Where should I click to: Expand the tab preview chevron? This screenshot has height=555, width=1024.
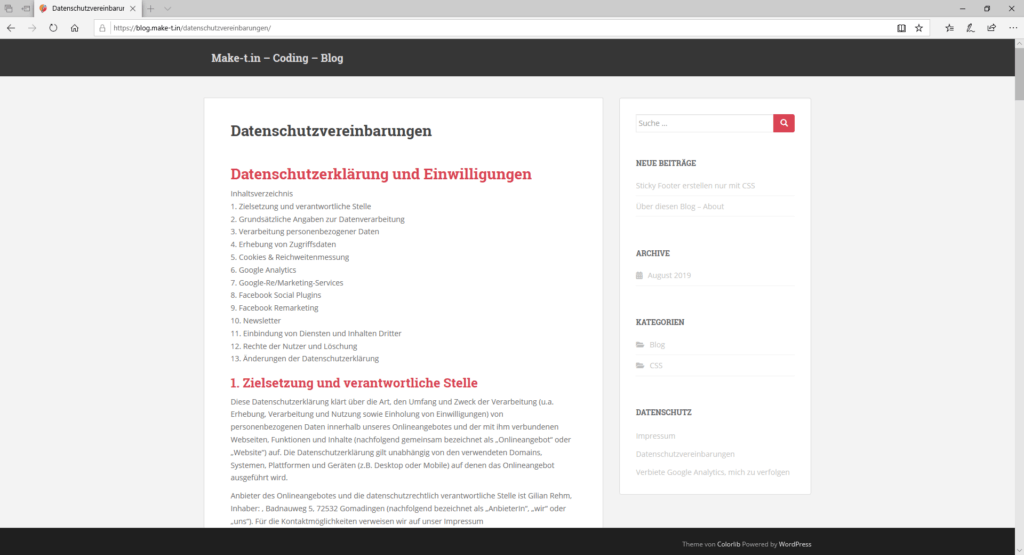[168, 8]
